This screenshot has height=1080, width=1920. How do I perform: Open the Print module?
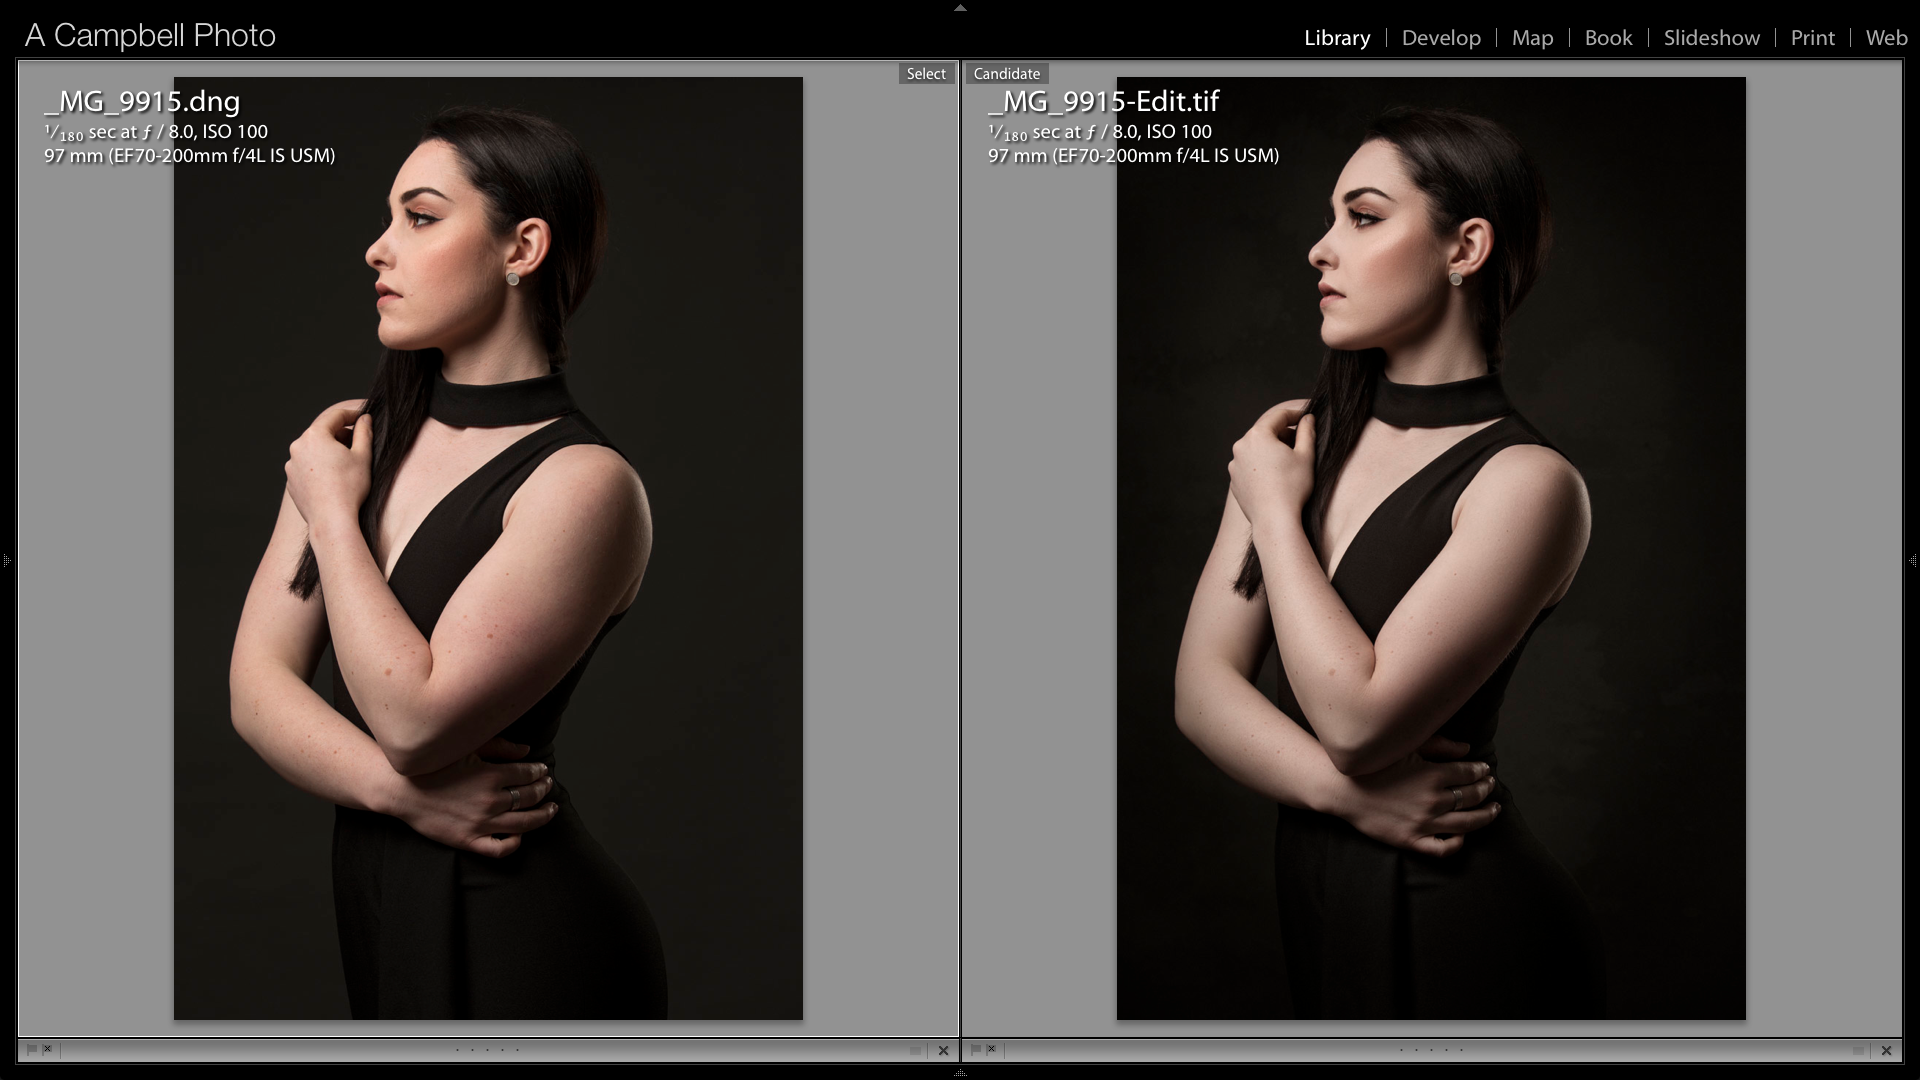(1812, 38)
